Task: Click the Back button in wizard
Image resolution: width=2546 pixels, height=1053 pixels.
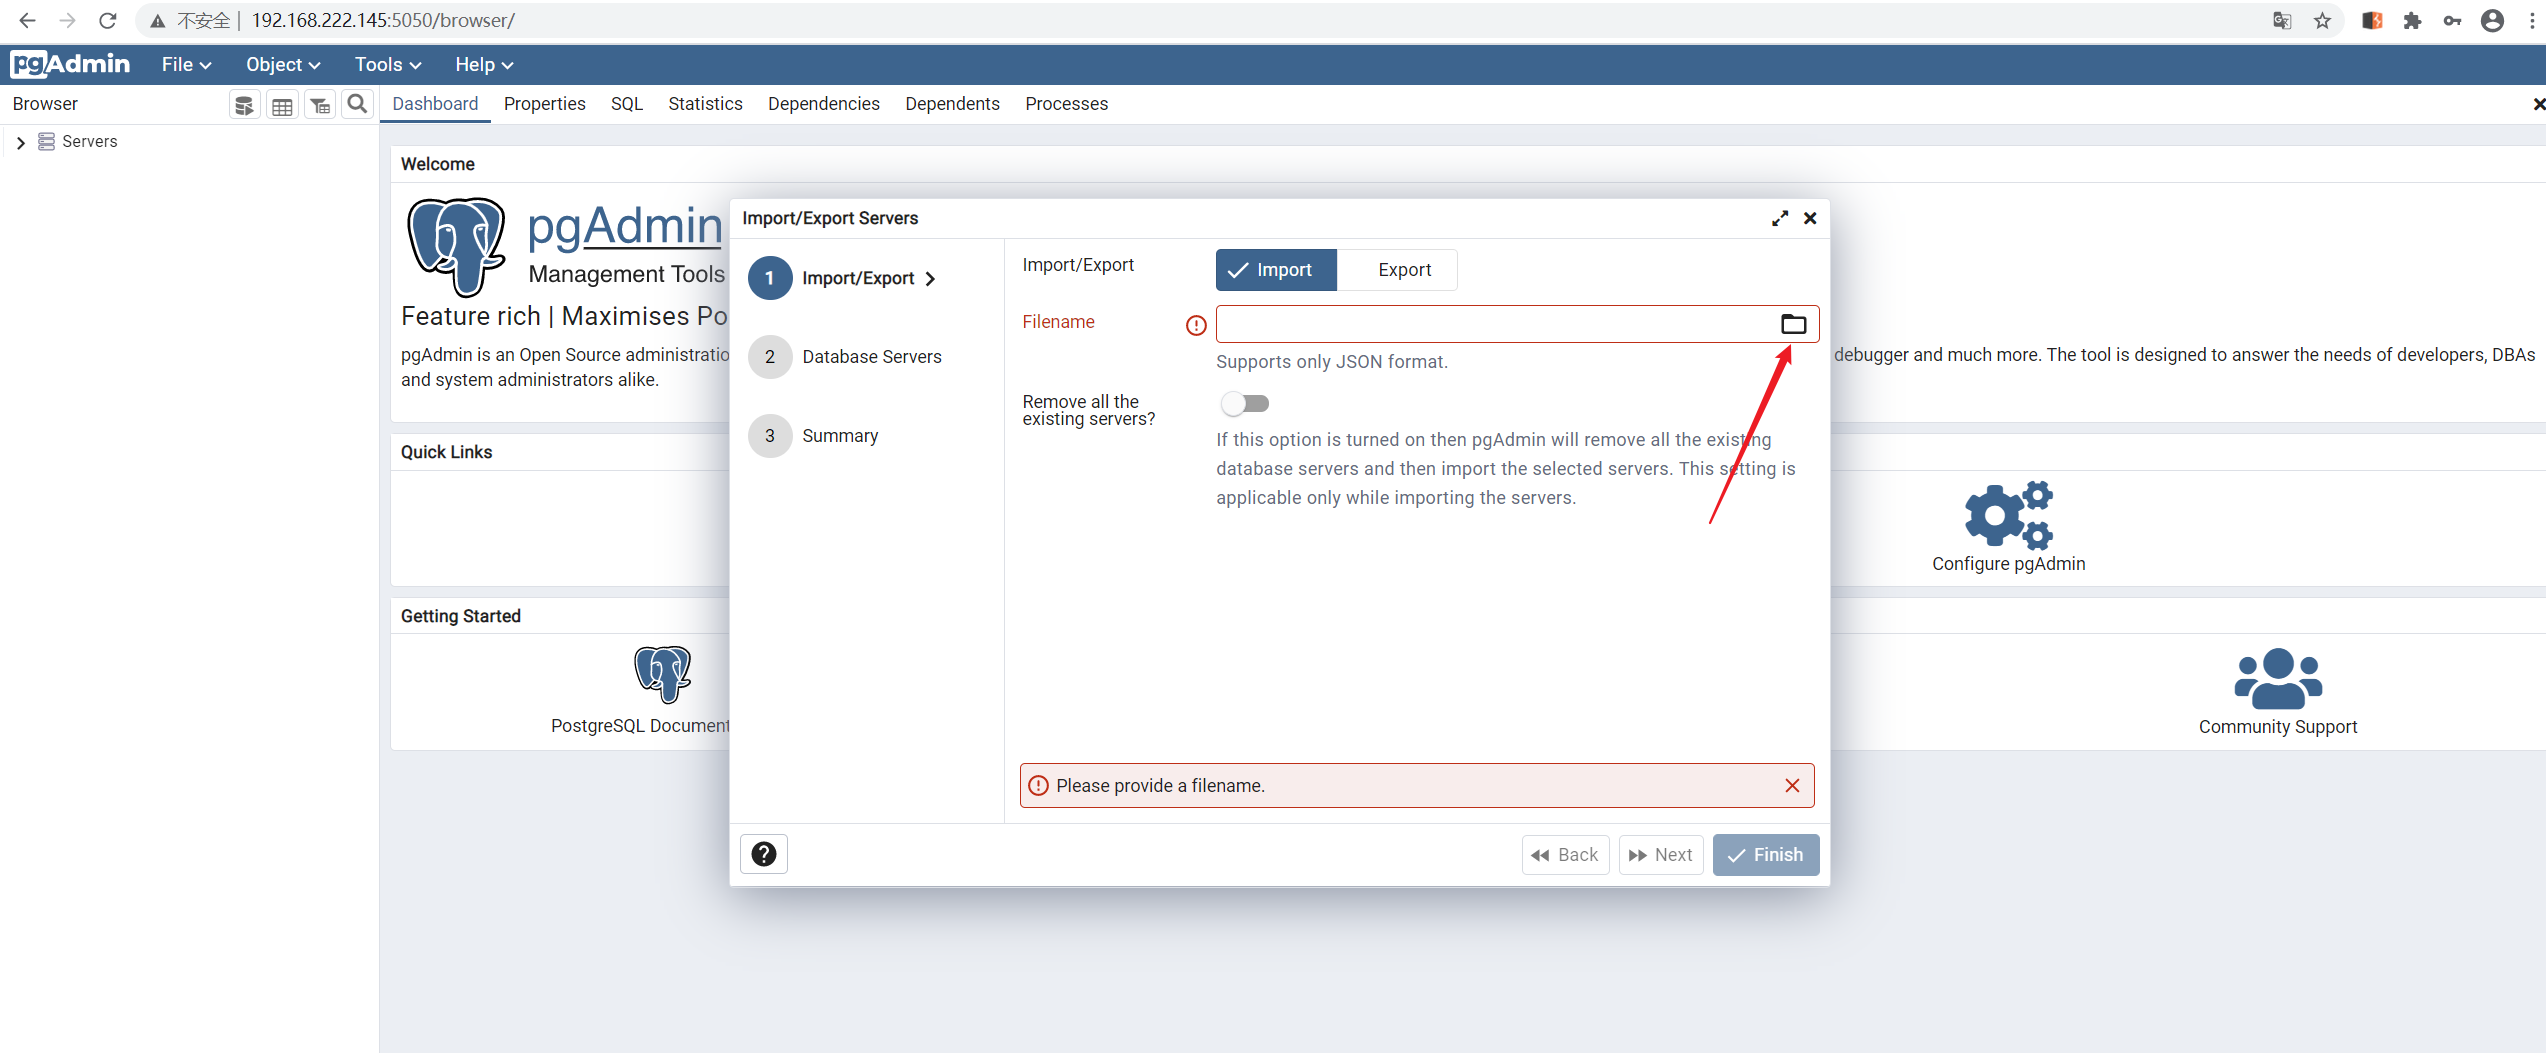Action: [1565, 855]
